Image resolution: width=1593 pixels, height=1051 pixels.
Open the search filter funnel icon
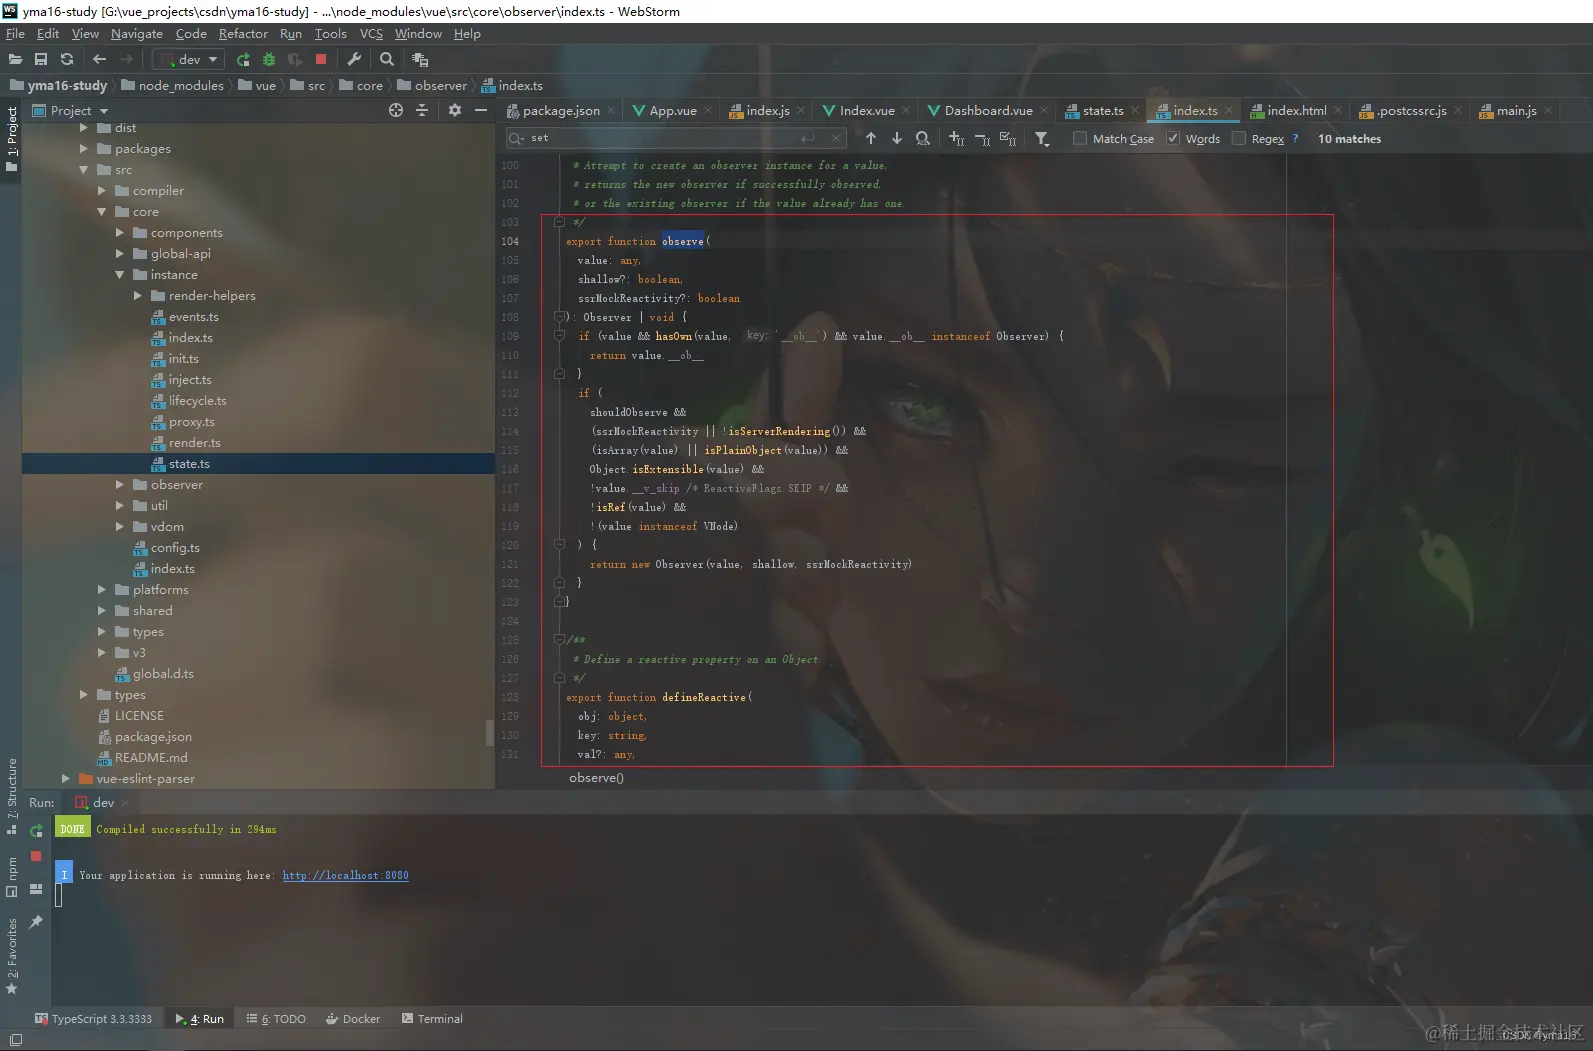(1042, 139)
